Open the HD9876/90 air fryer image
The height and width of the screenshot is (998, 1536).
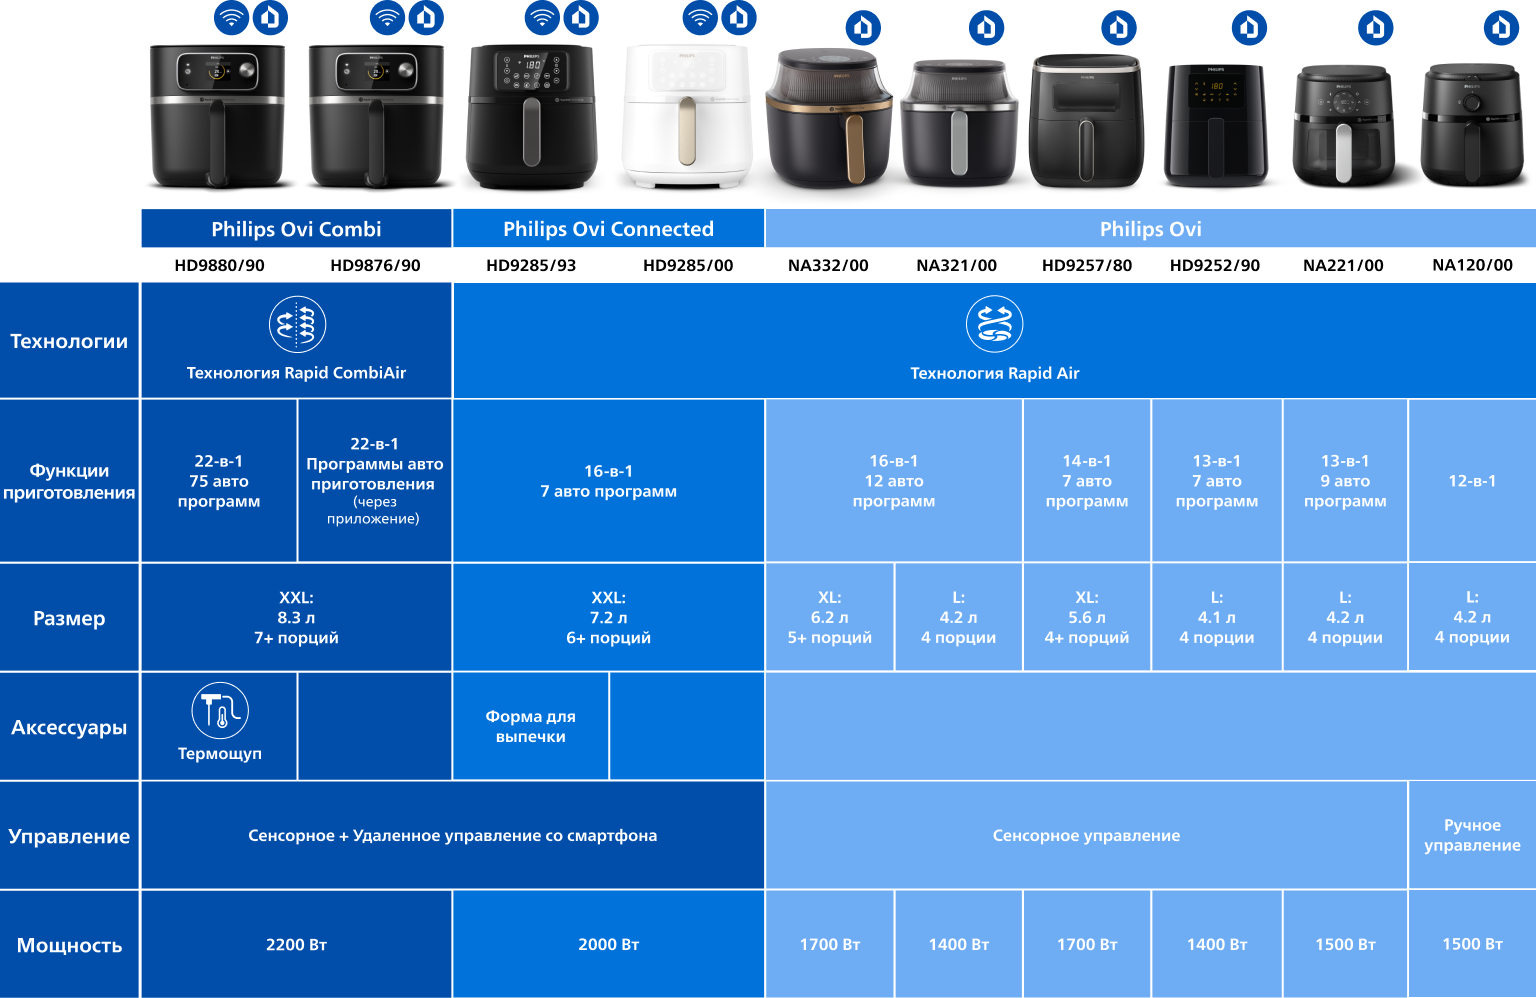376,116
